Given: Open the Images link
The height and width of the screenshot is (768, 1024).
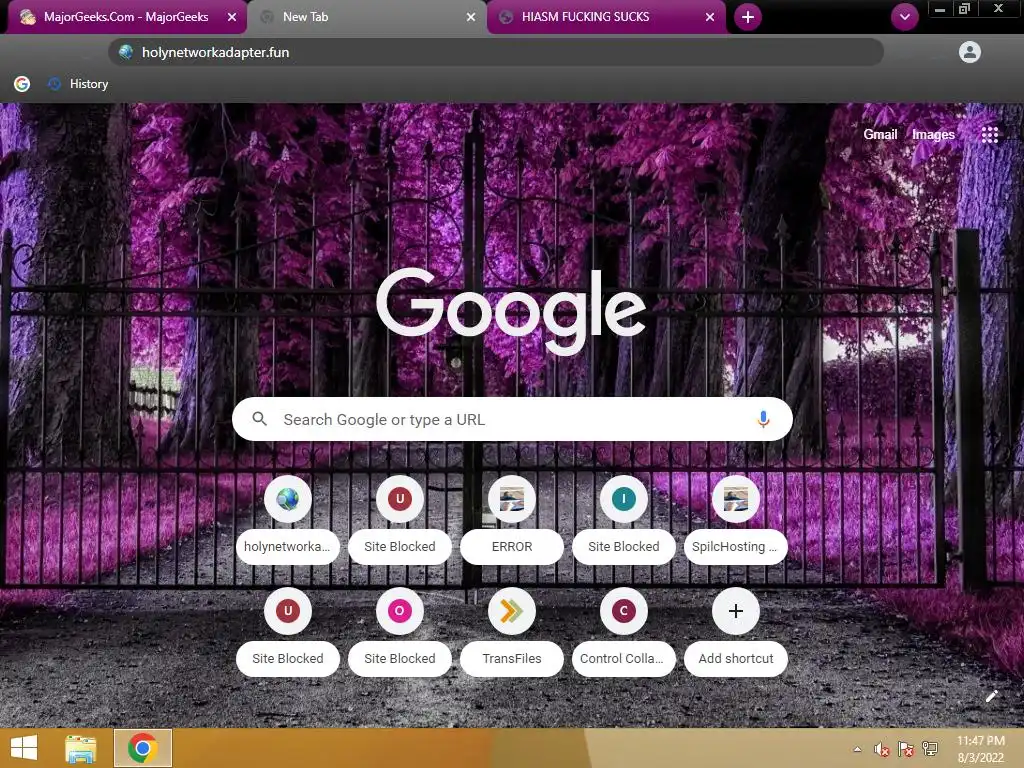Looking at the screenshot, I should 933,135.
